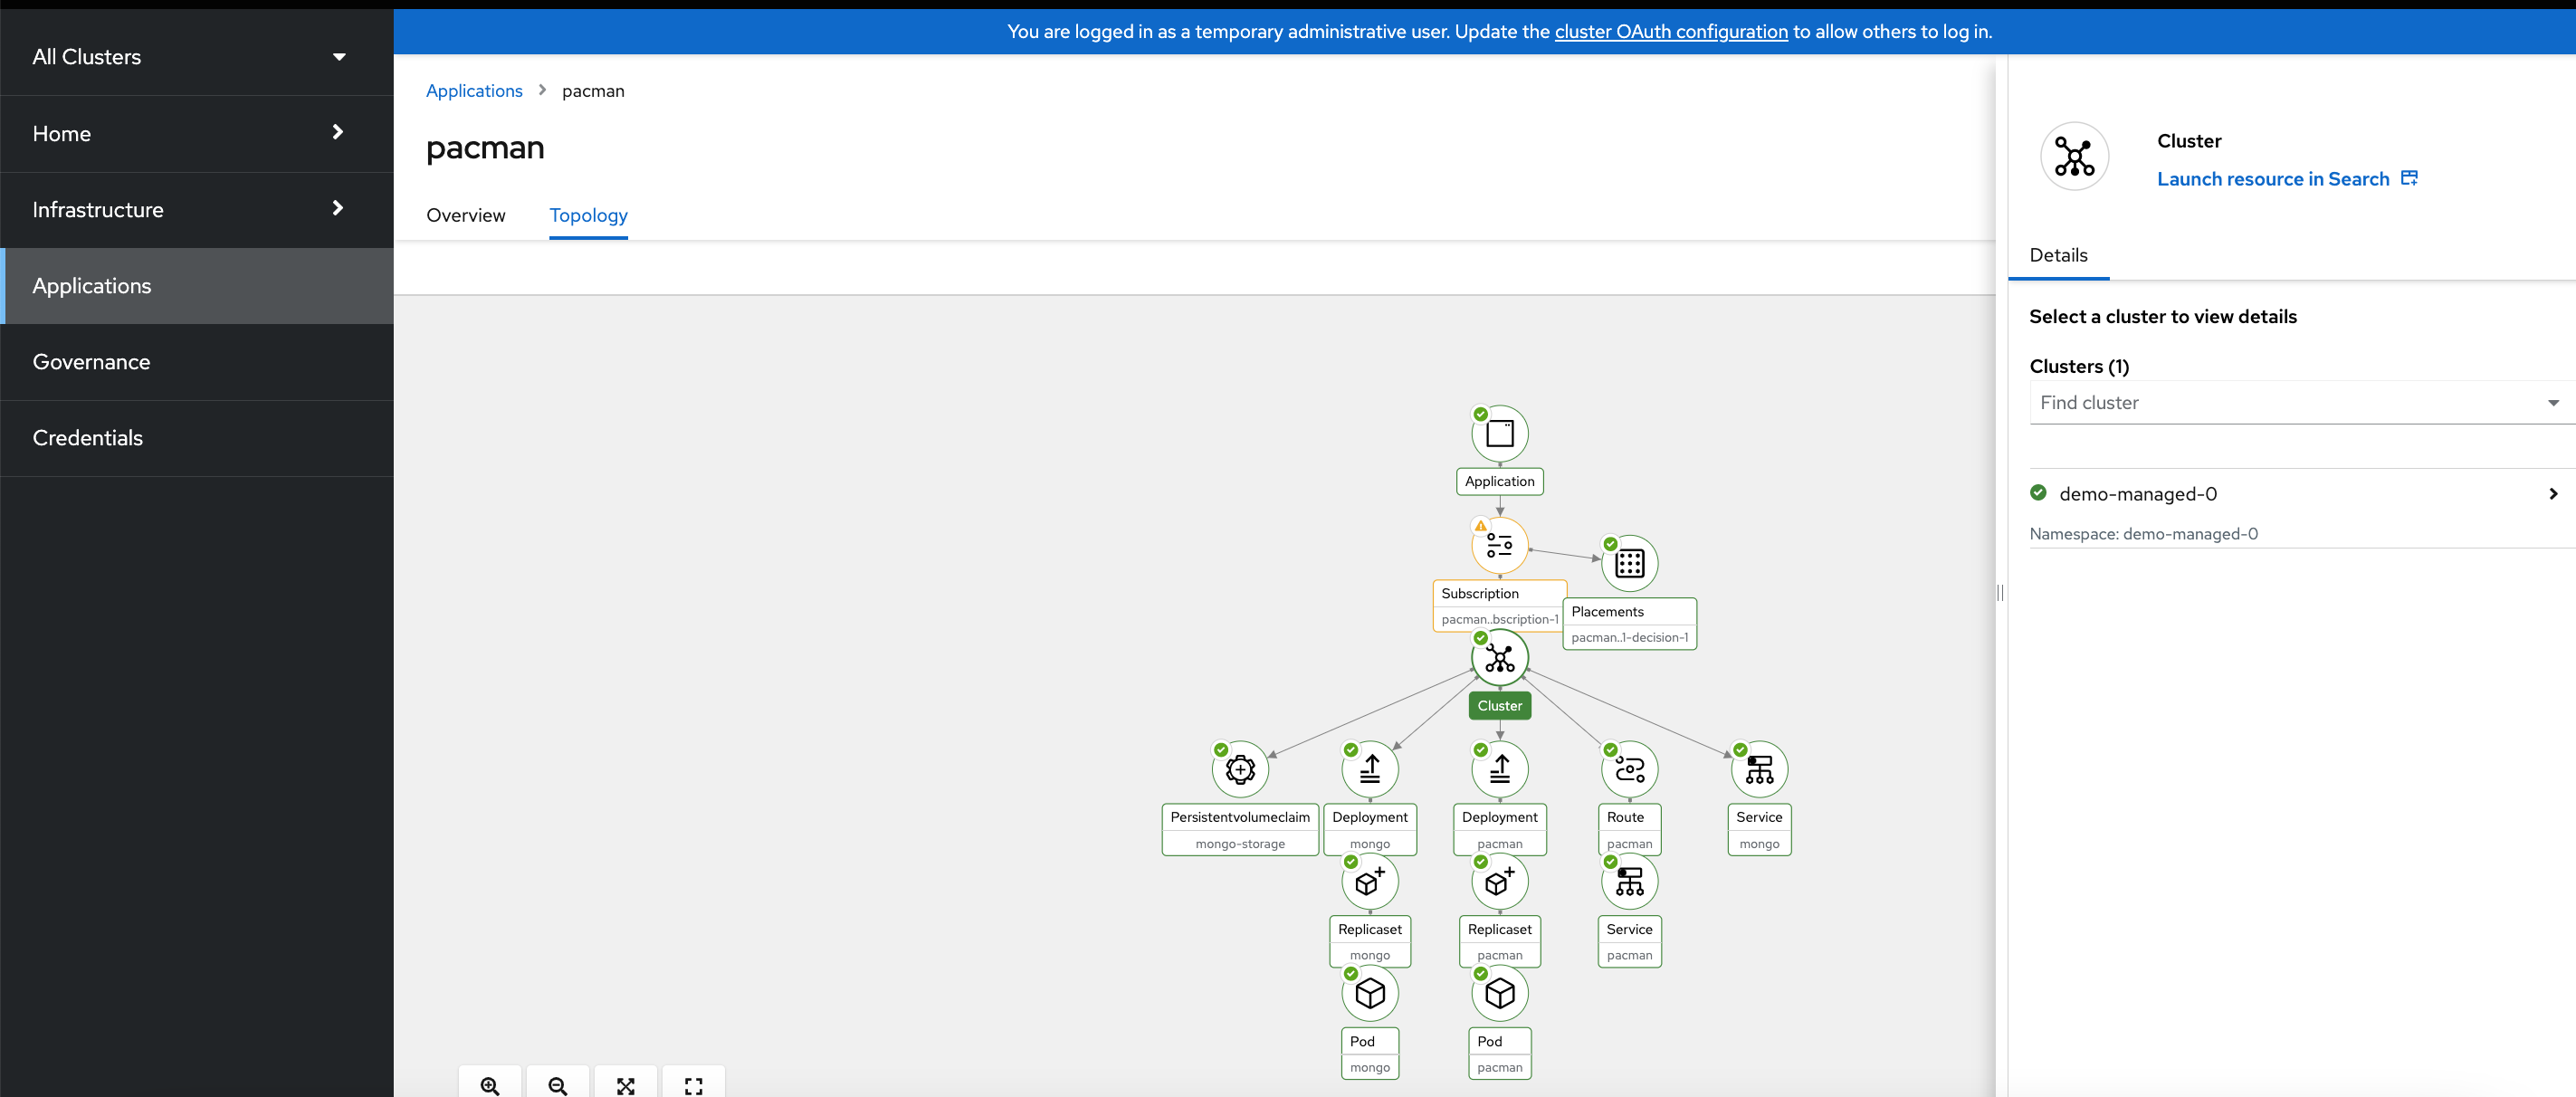Screen dimensions: 2576x1097
Task: Select the Pod pacman node icon
Action: (1499, 993)
